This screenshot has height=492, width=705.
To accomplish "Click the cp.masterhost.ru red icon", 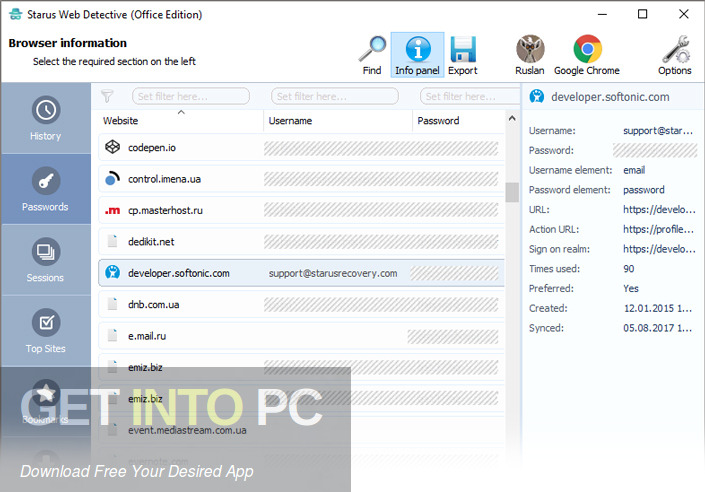I will tap(112, 210).
